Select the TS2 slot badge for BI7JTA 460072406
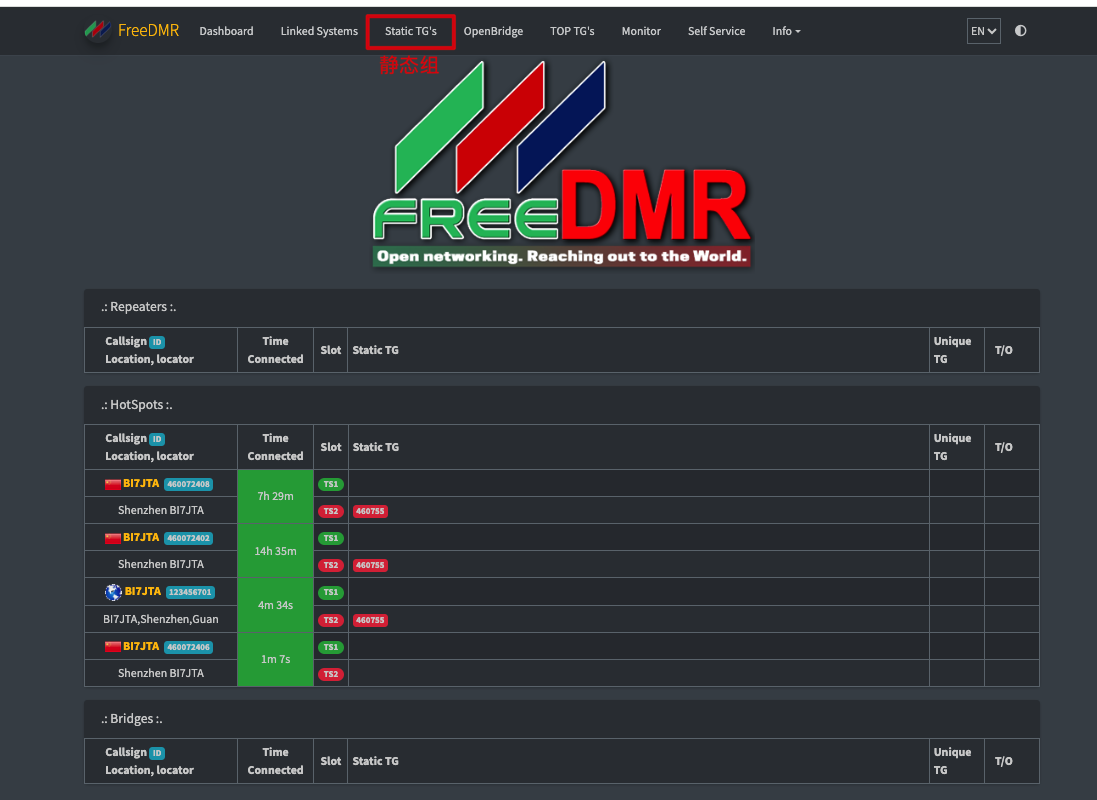 (x=330, y=673)
